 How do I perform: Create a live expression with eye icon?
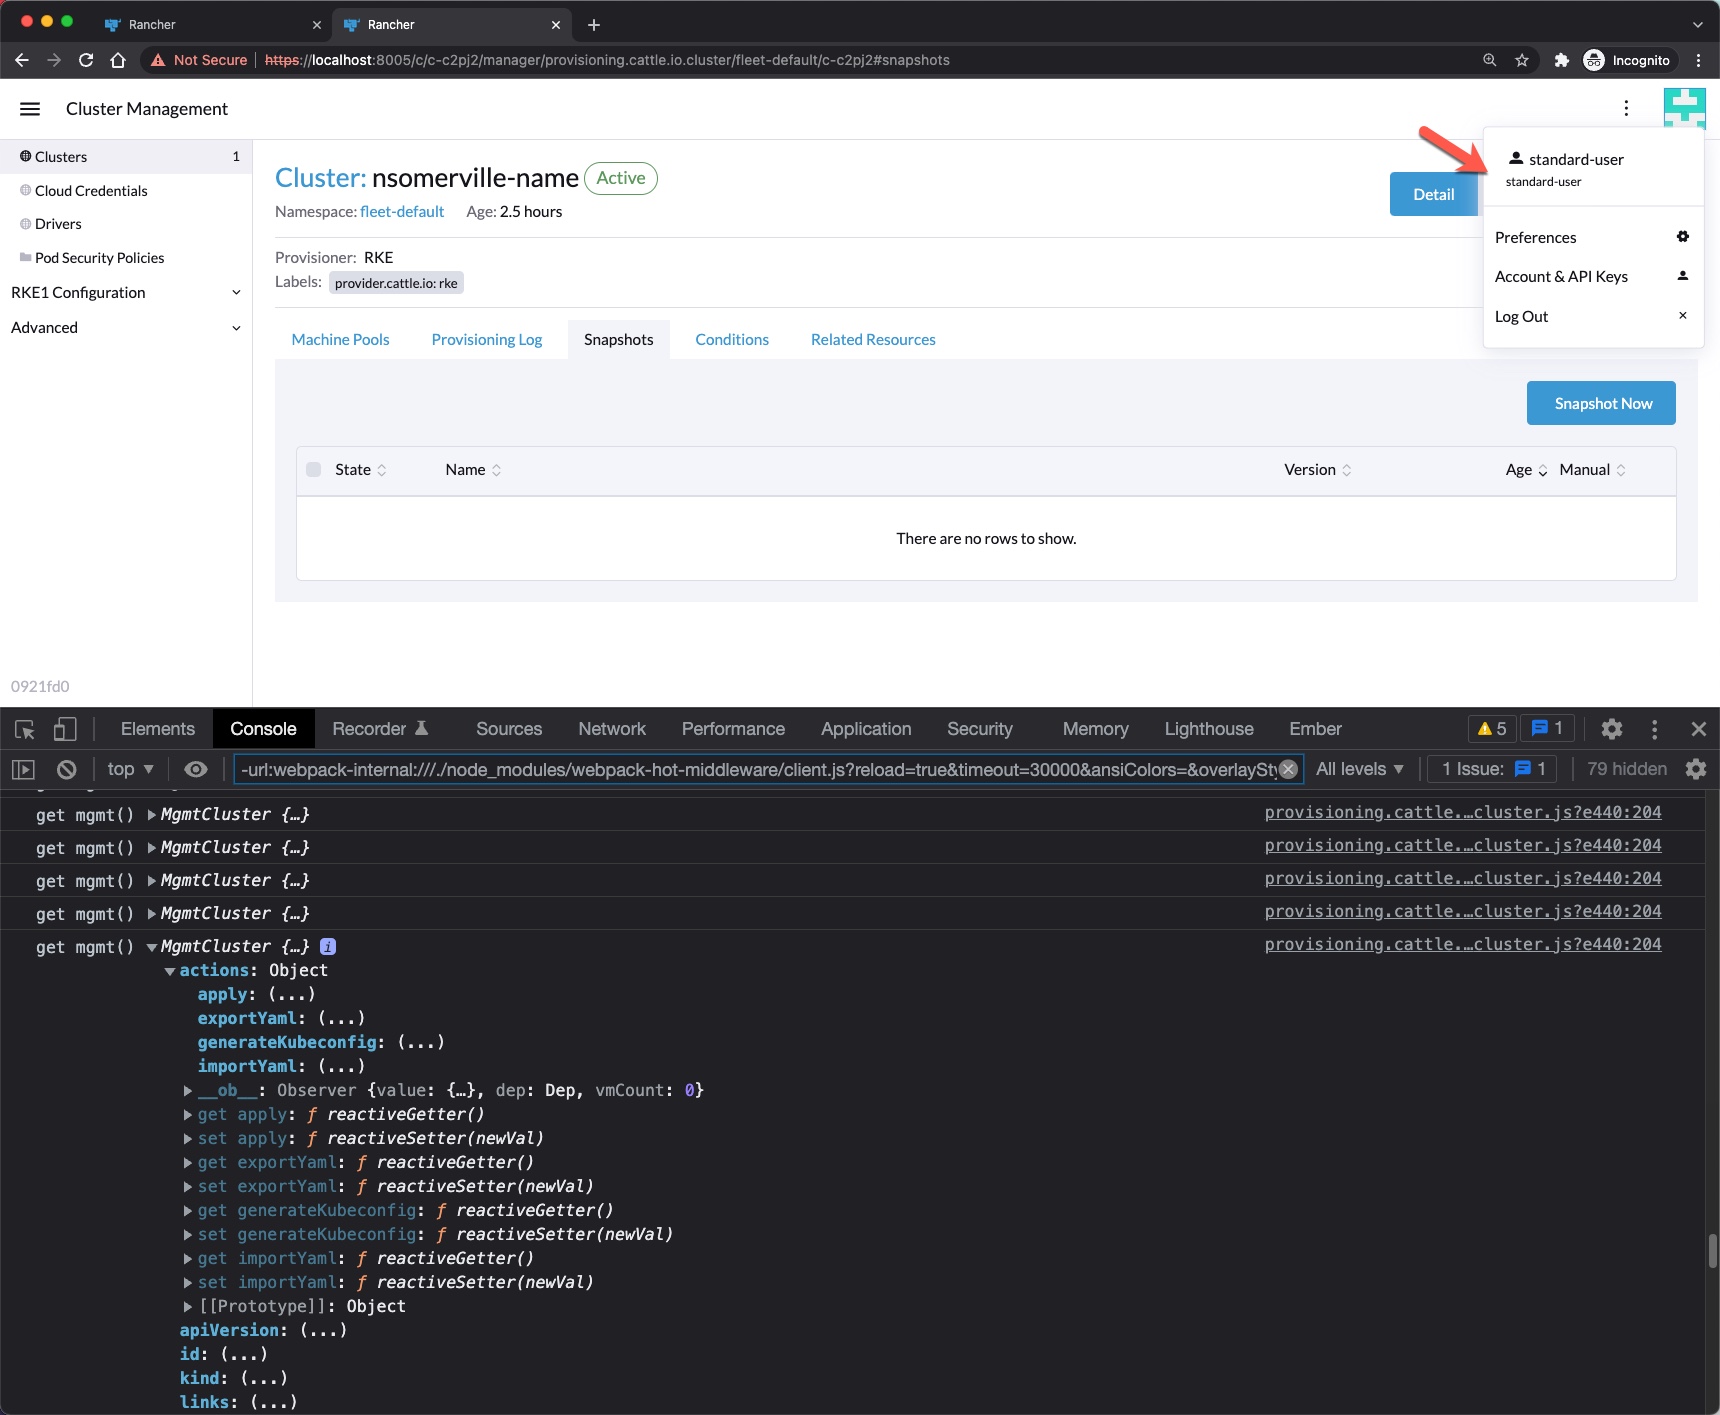[x=196, y=769]
